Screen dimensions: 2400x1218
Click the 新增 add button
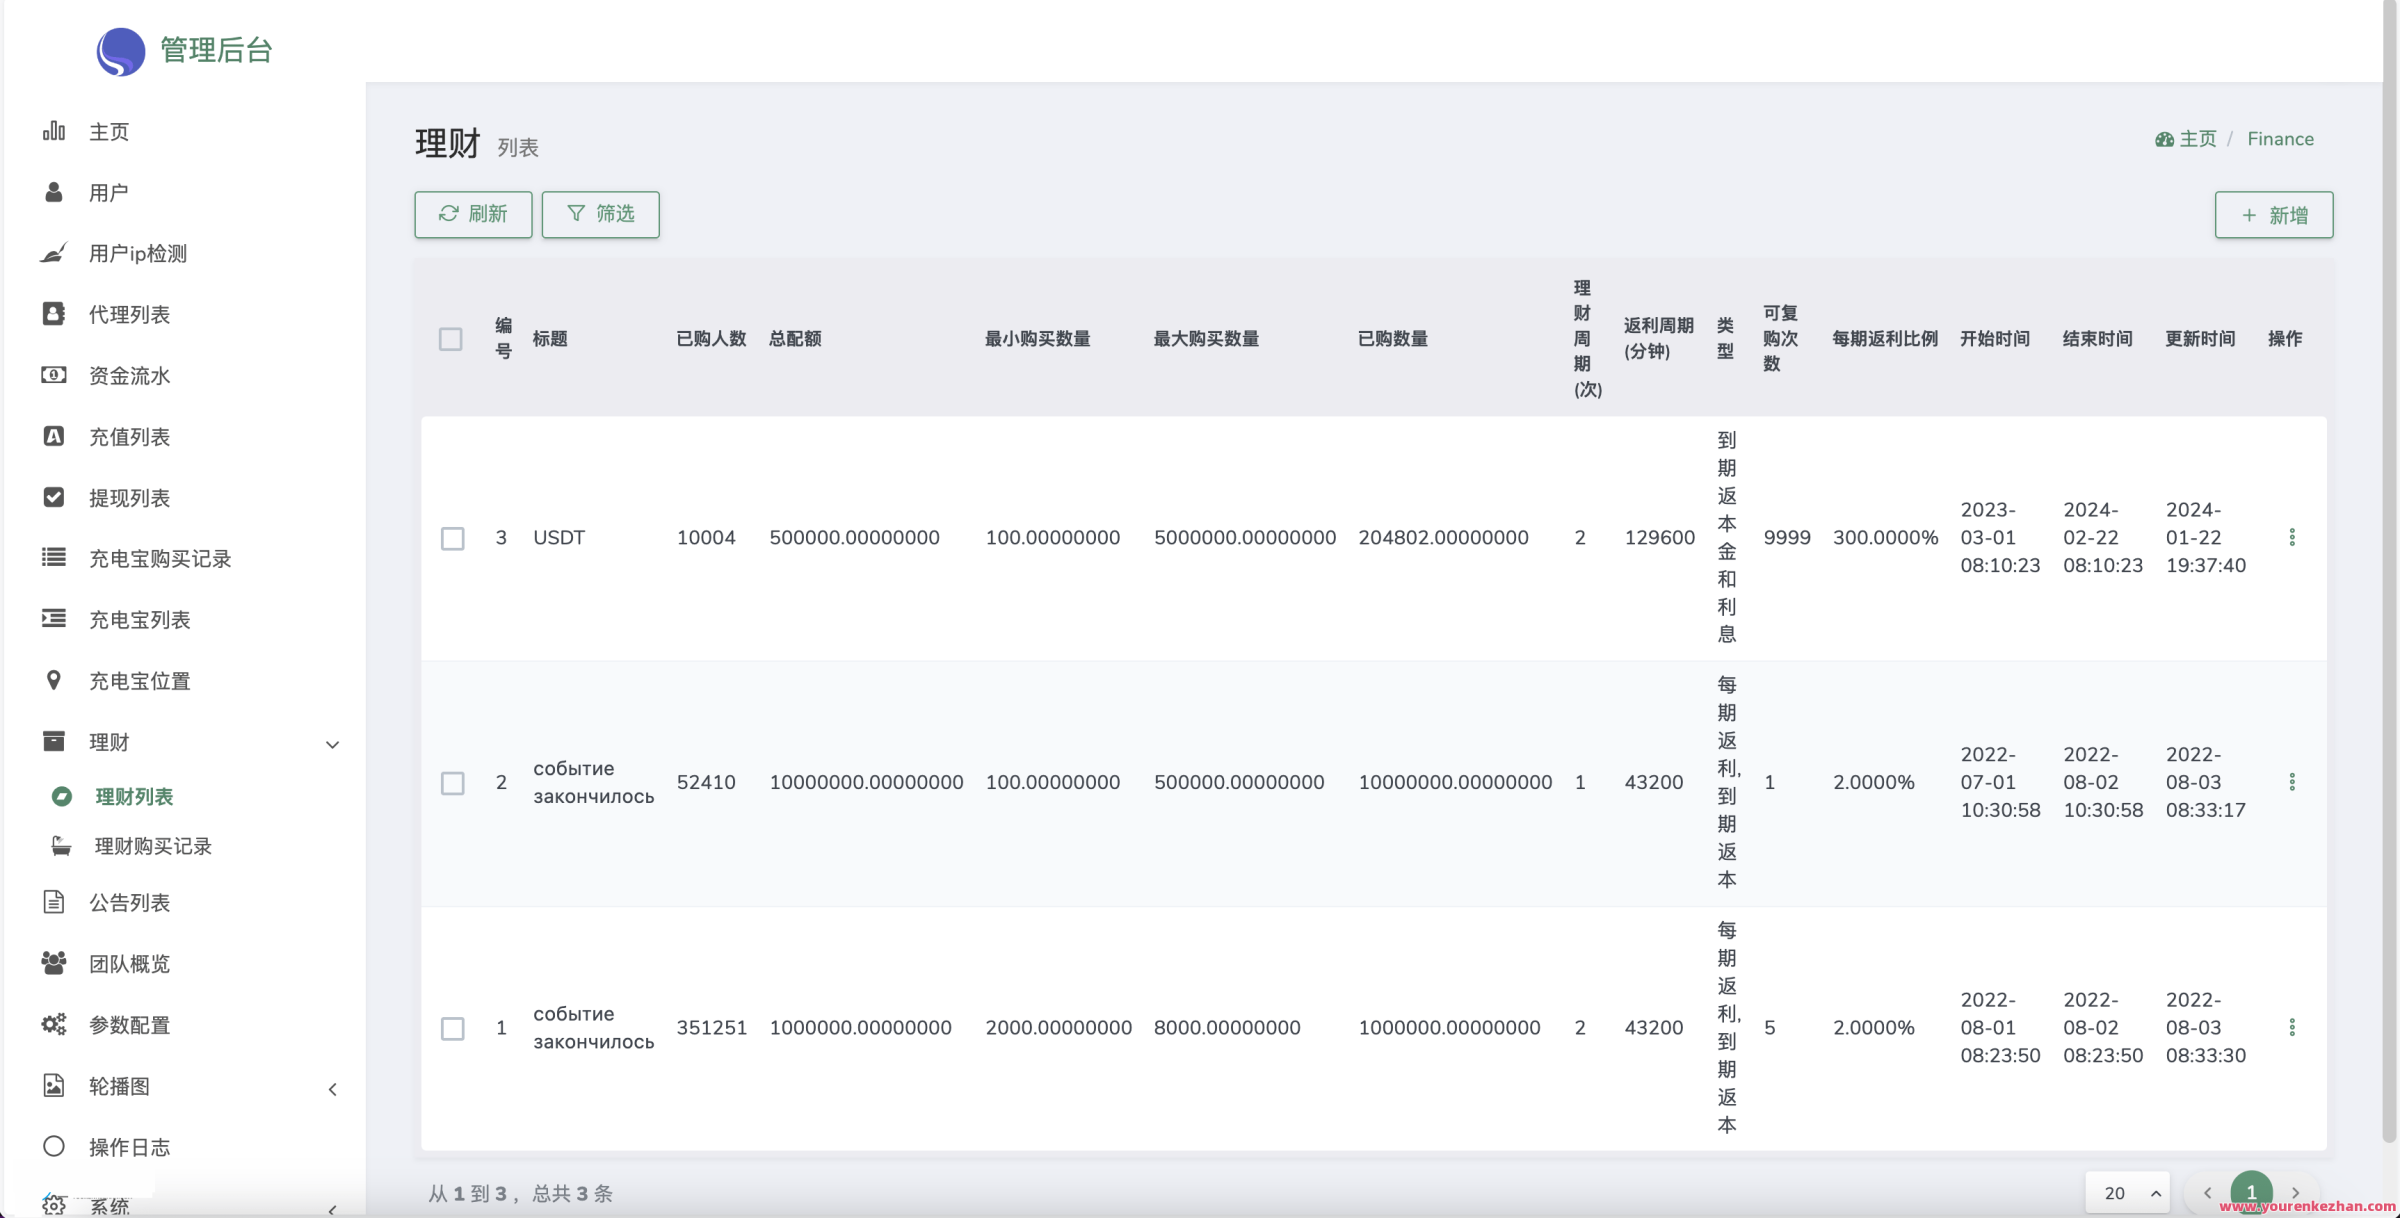click(2273, 215)
